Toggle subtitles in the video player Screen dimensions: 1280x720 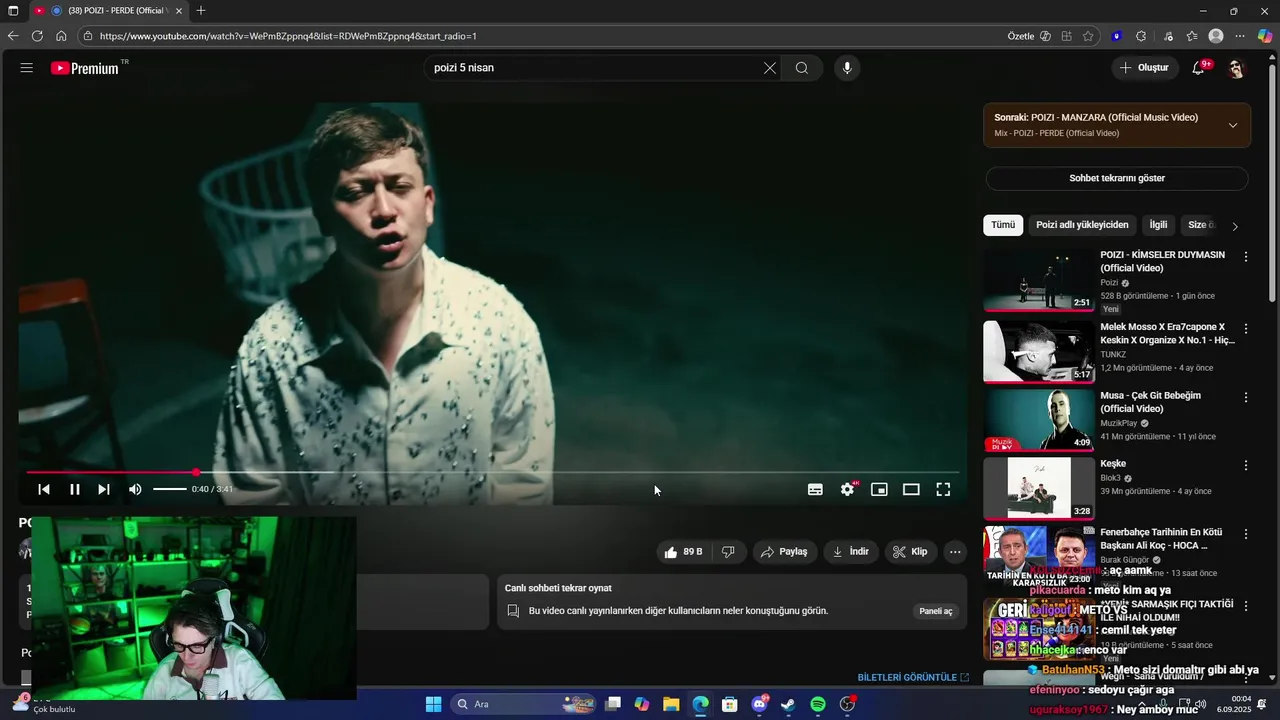pyautogui.click(x=815, y=489)
